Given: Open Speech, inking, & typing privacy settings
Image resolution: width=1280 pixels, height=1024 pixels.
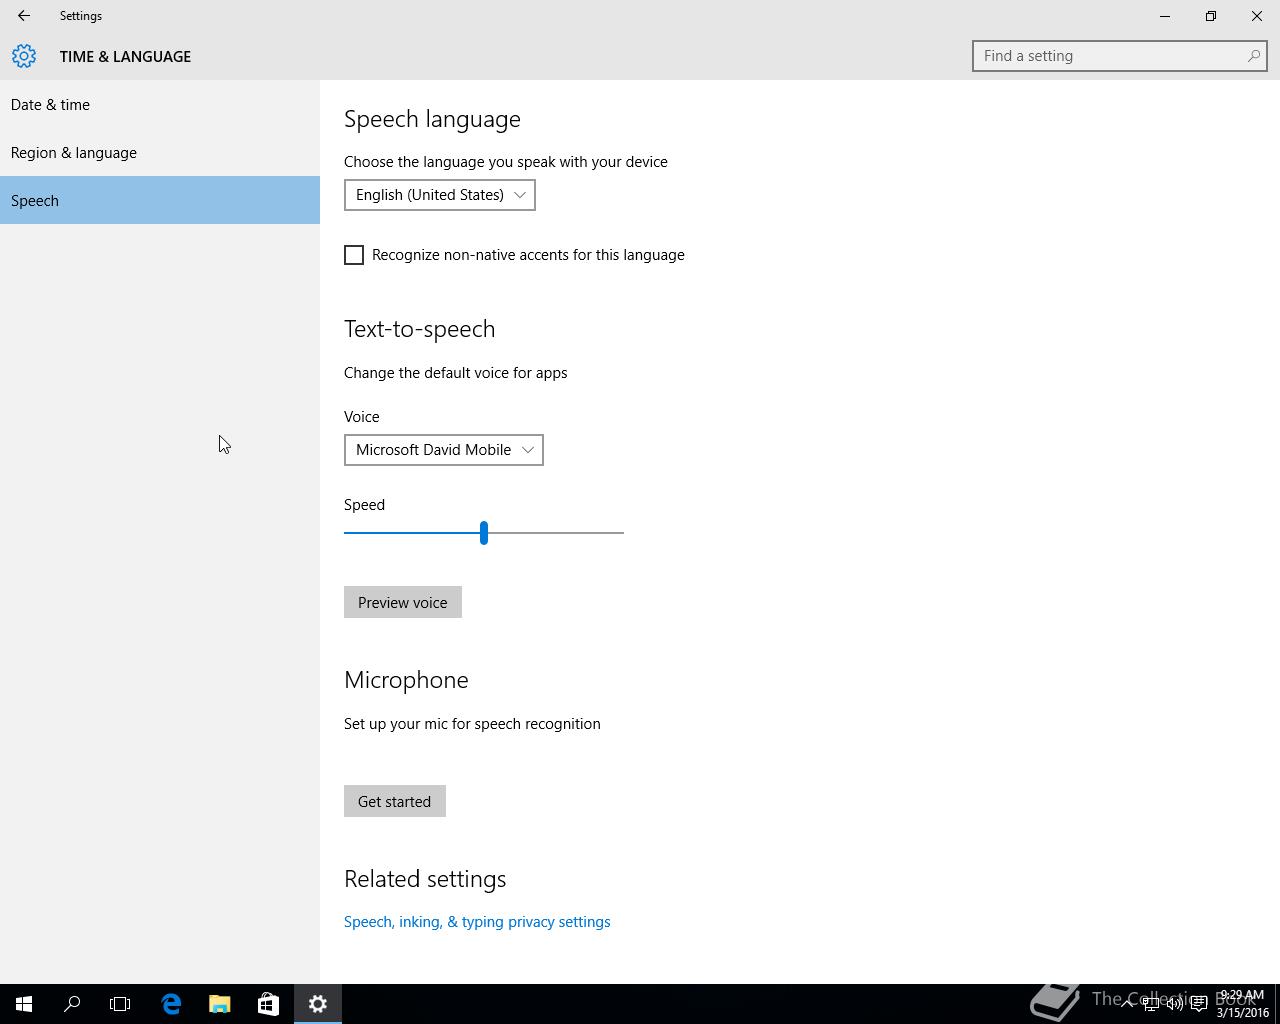Looking at the screenshot, I should [477, 922].
